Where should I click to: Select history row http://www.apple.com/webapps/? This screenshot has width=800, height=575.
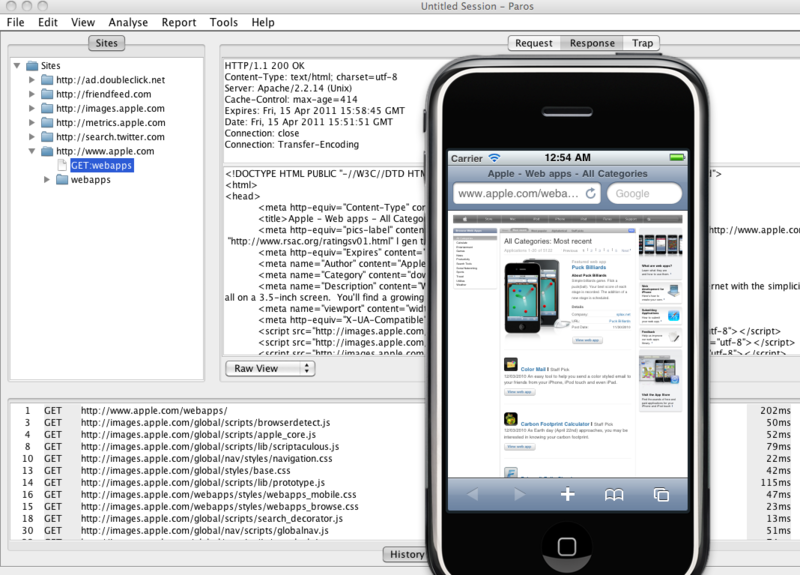pyautogui.click(x=154, y=411)
